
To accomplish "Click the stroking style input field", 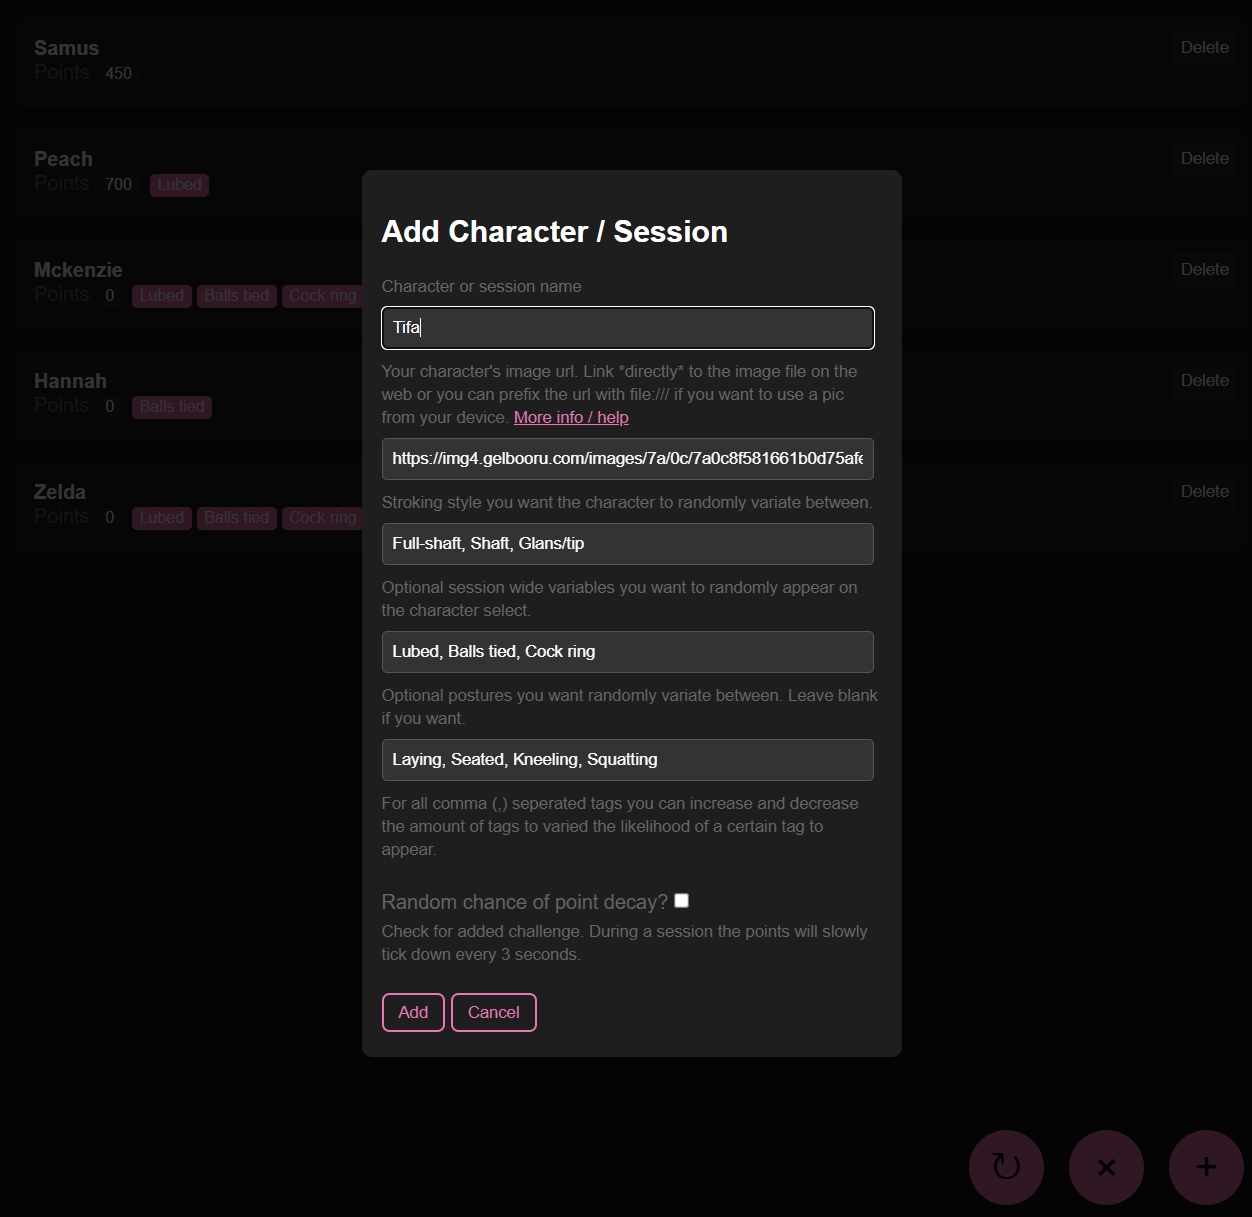I will 628,544.
